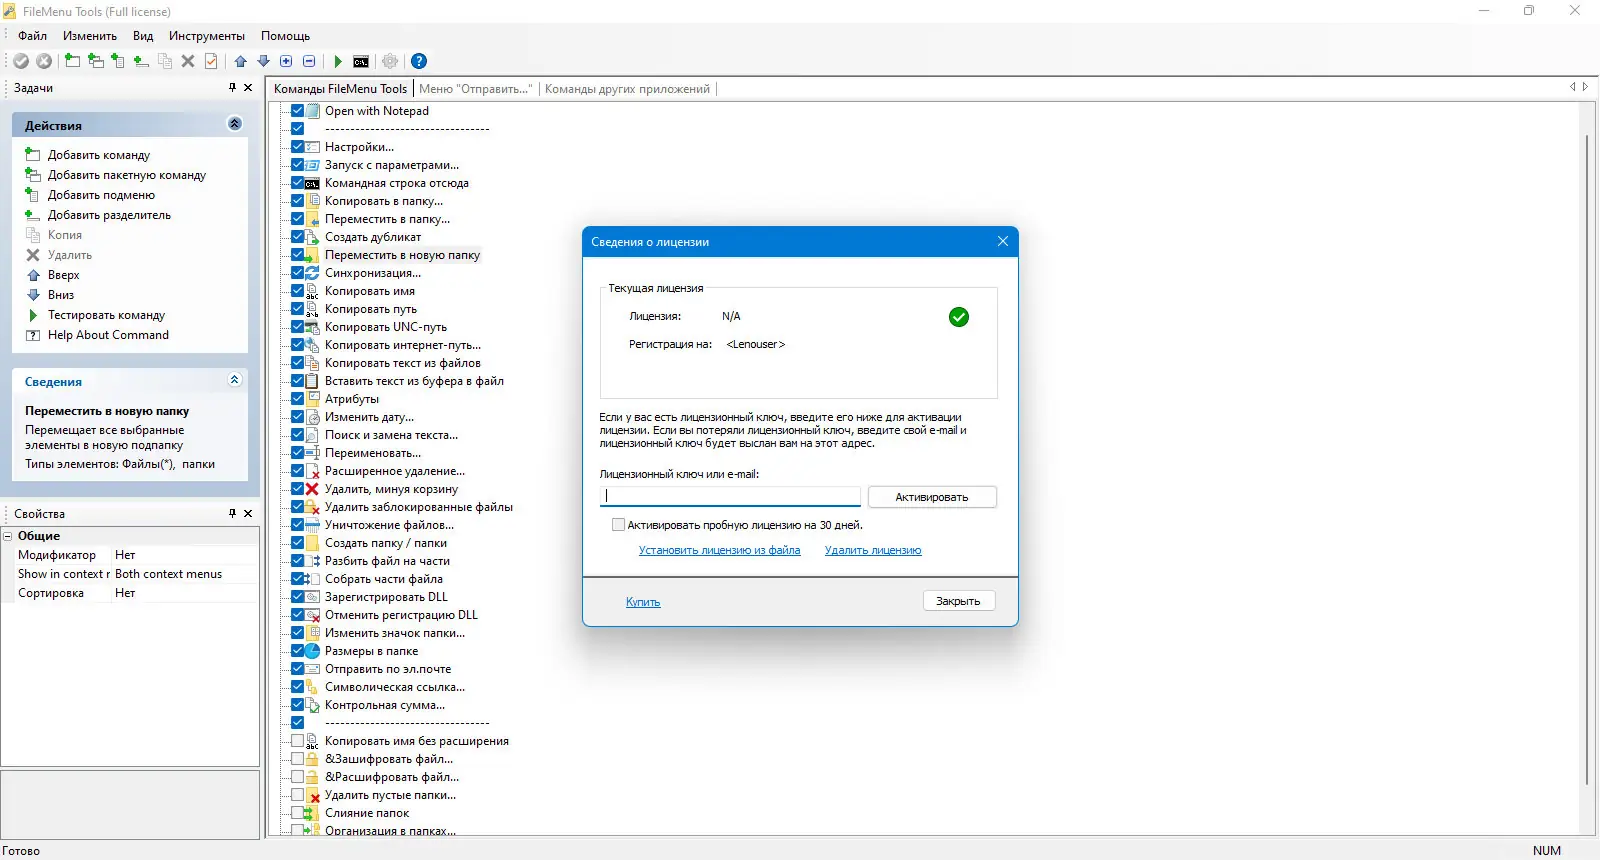Select the Сортировка property row
The image size is (1600, 860).
tap(130, 593)
